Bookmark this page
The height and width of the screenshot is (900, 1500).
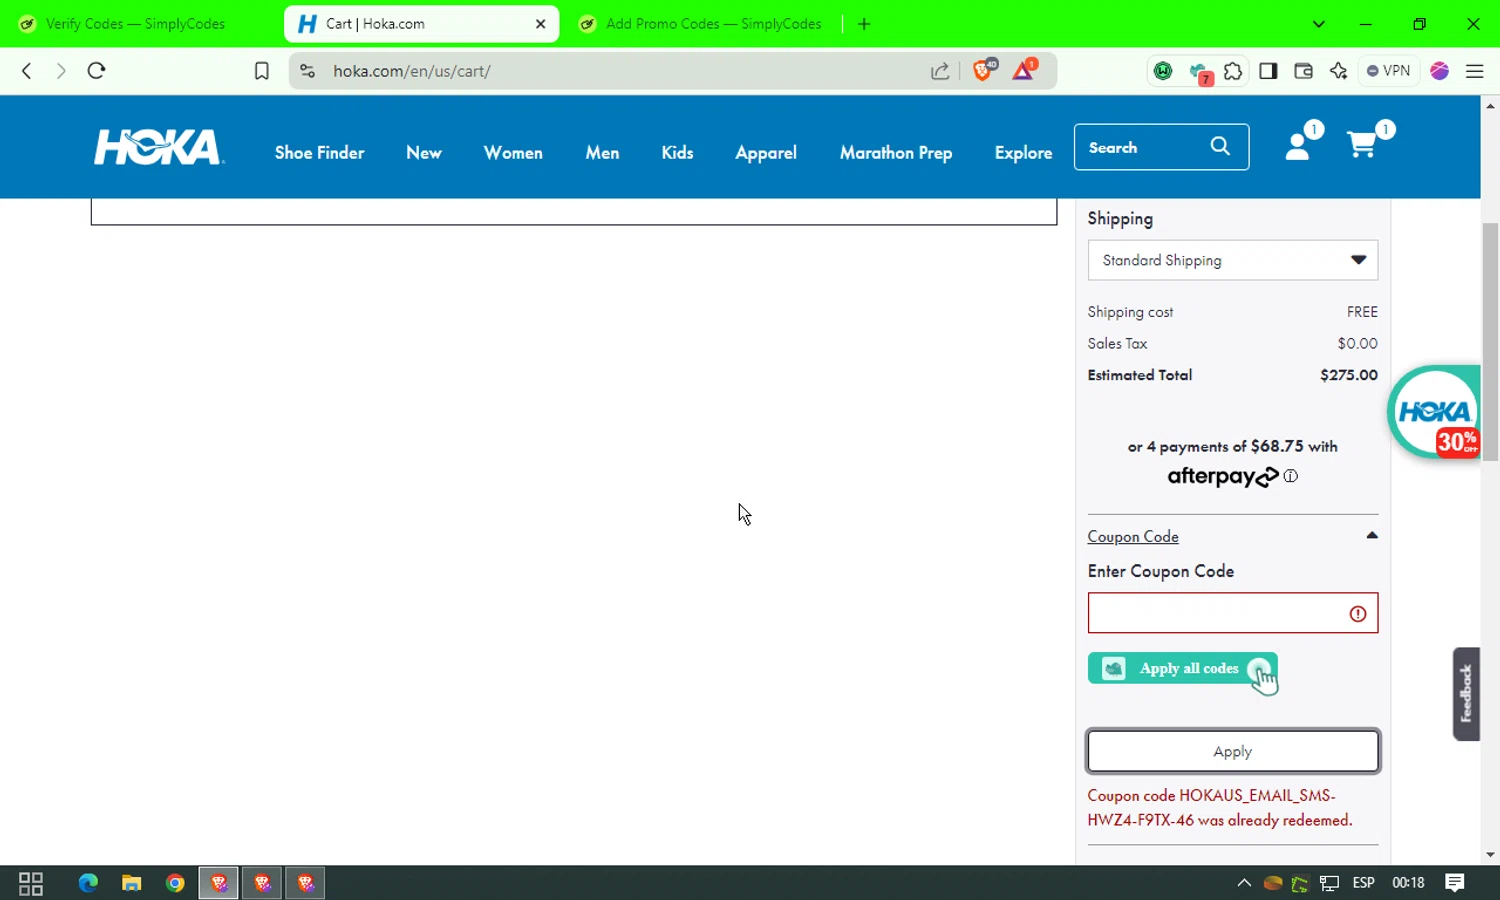click(x=262, y=71)
